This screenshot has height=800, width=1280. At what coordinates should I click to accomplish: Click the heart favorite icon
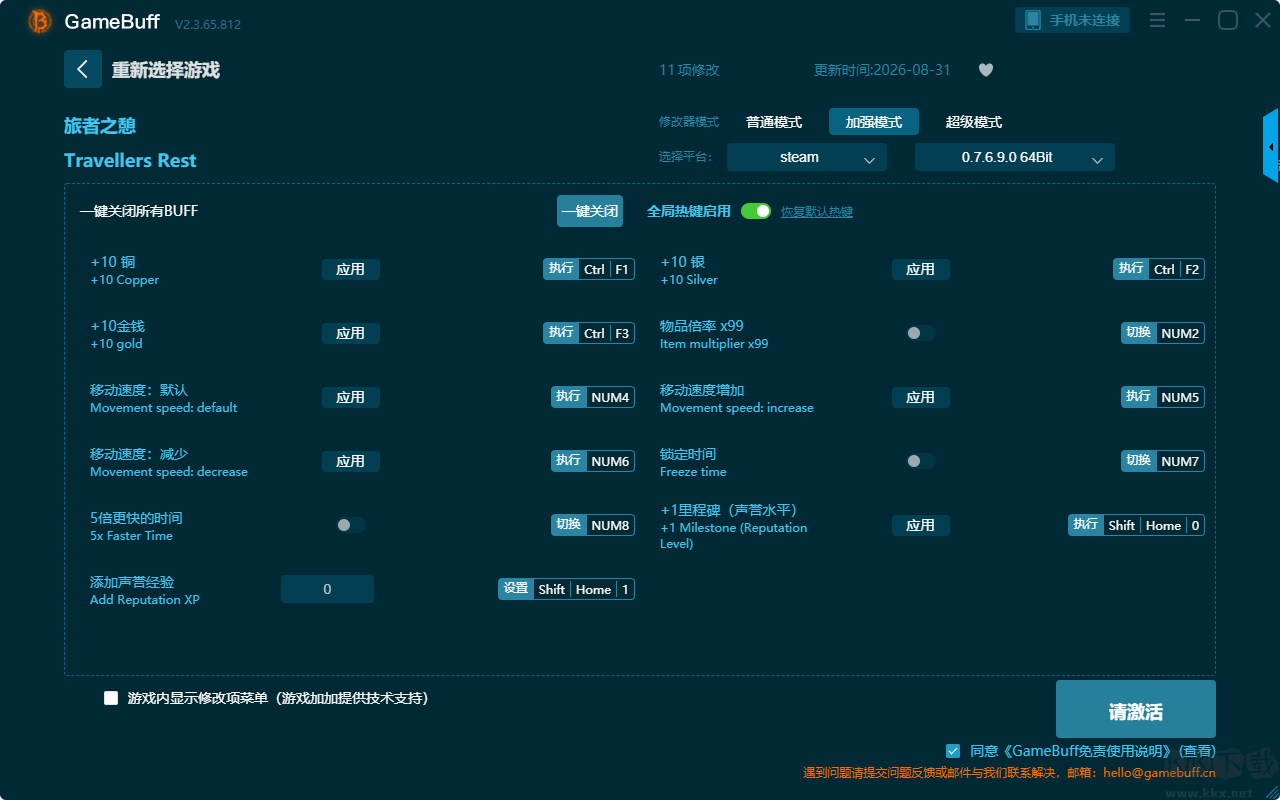(986, 70)
